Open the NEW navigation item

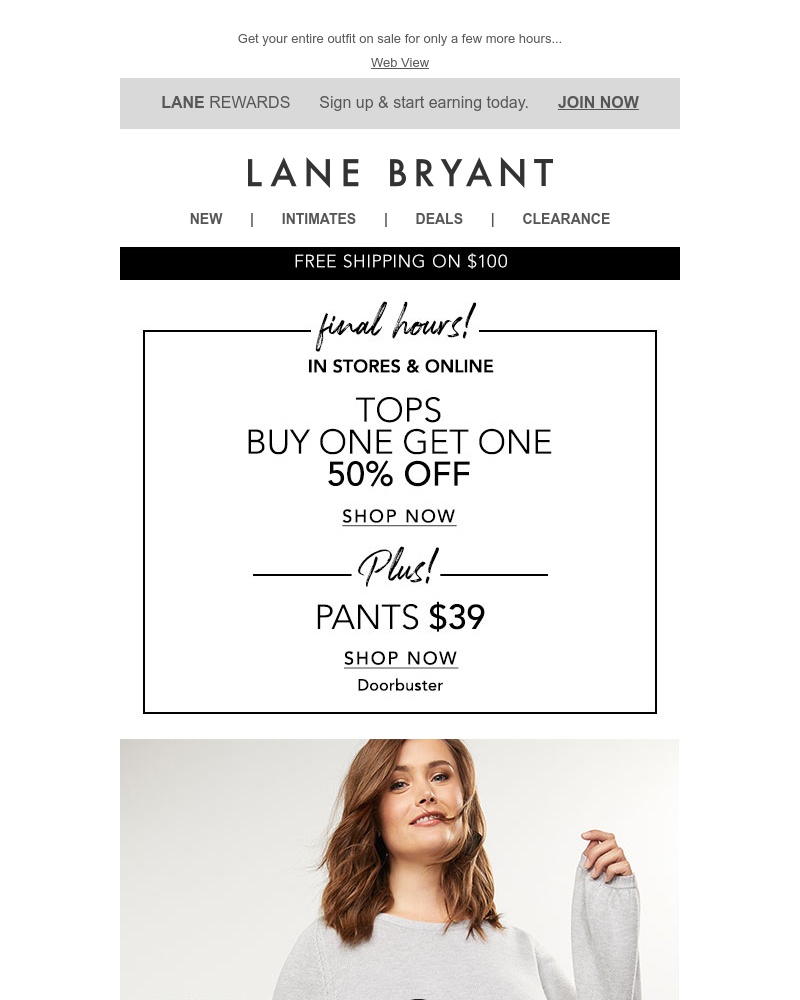(x=206, y=219)
